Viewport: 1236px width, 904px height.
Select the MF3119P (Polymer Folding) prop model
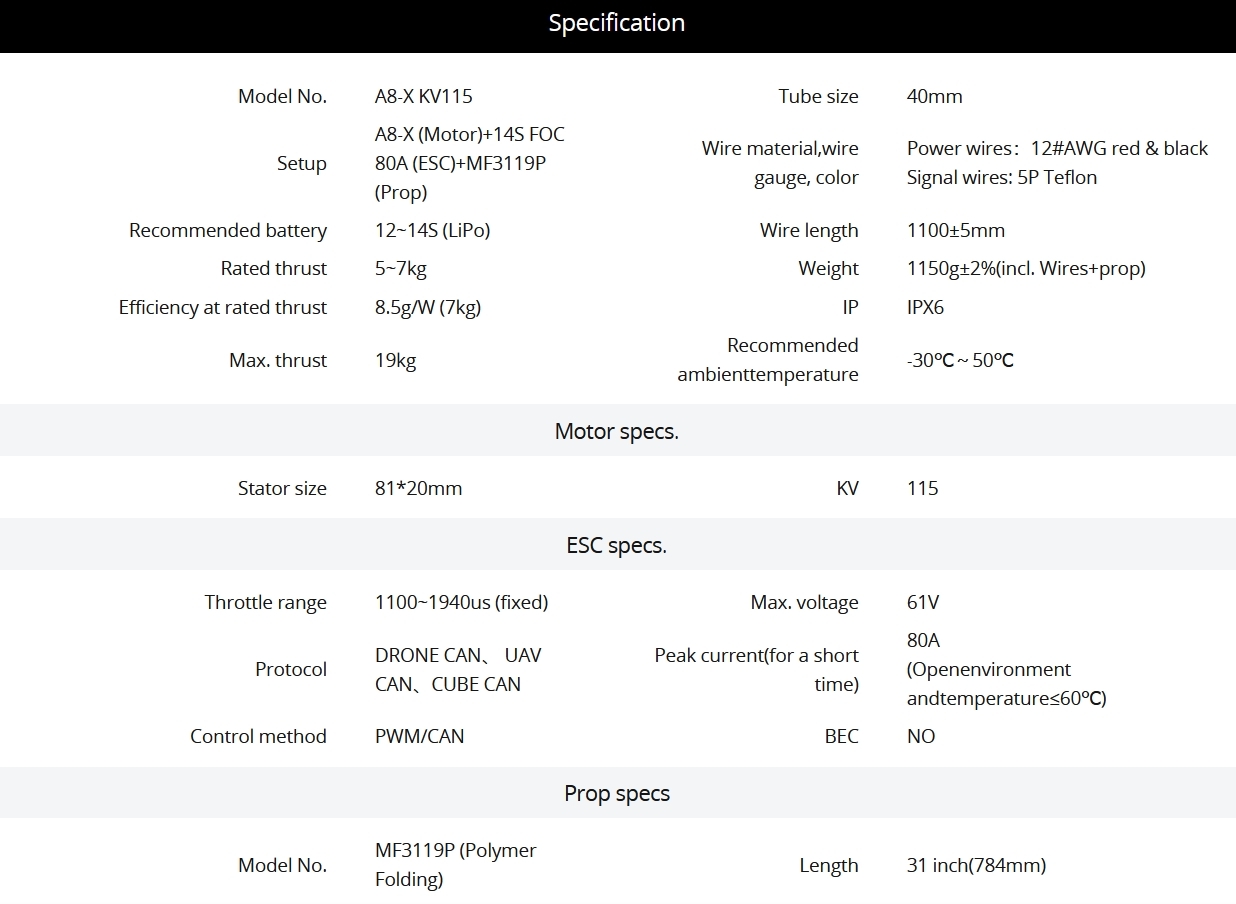(x=456, y=865)
